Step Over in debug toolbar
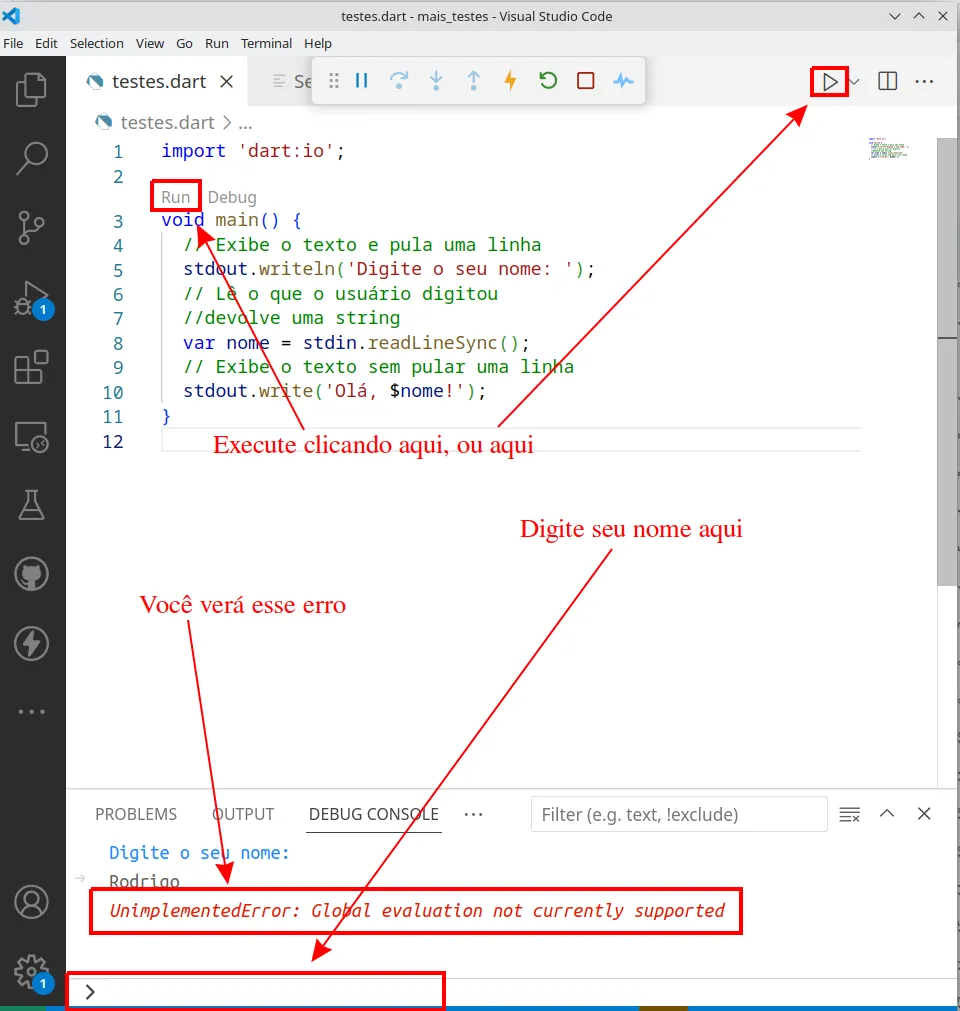 [399, 81]
